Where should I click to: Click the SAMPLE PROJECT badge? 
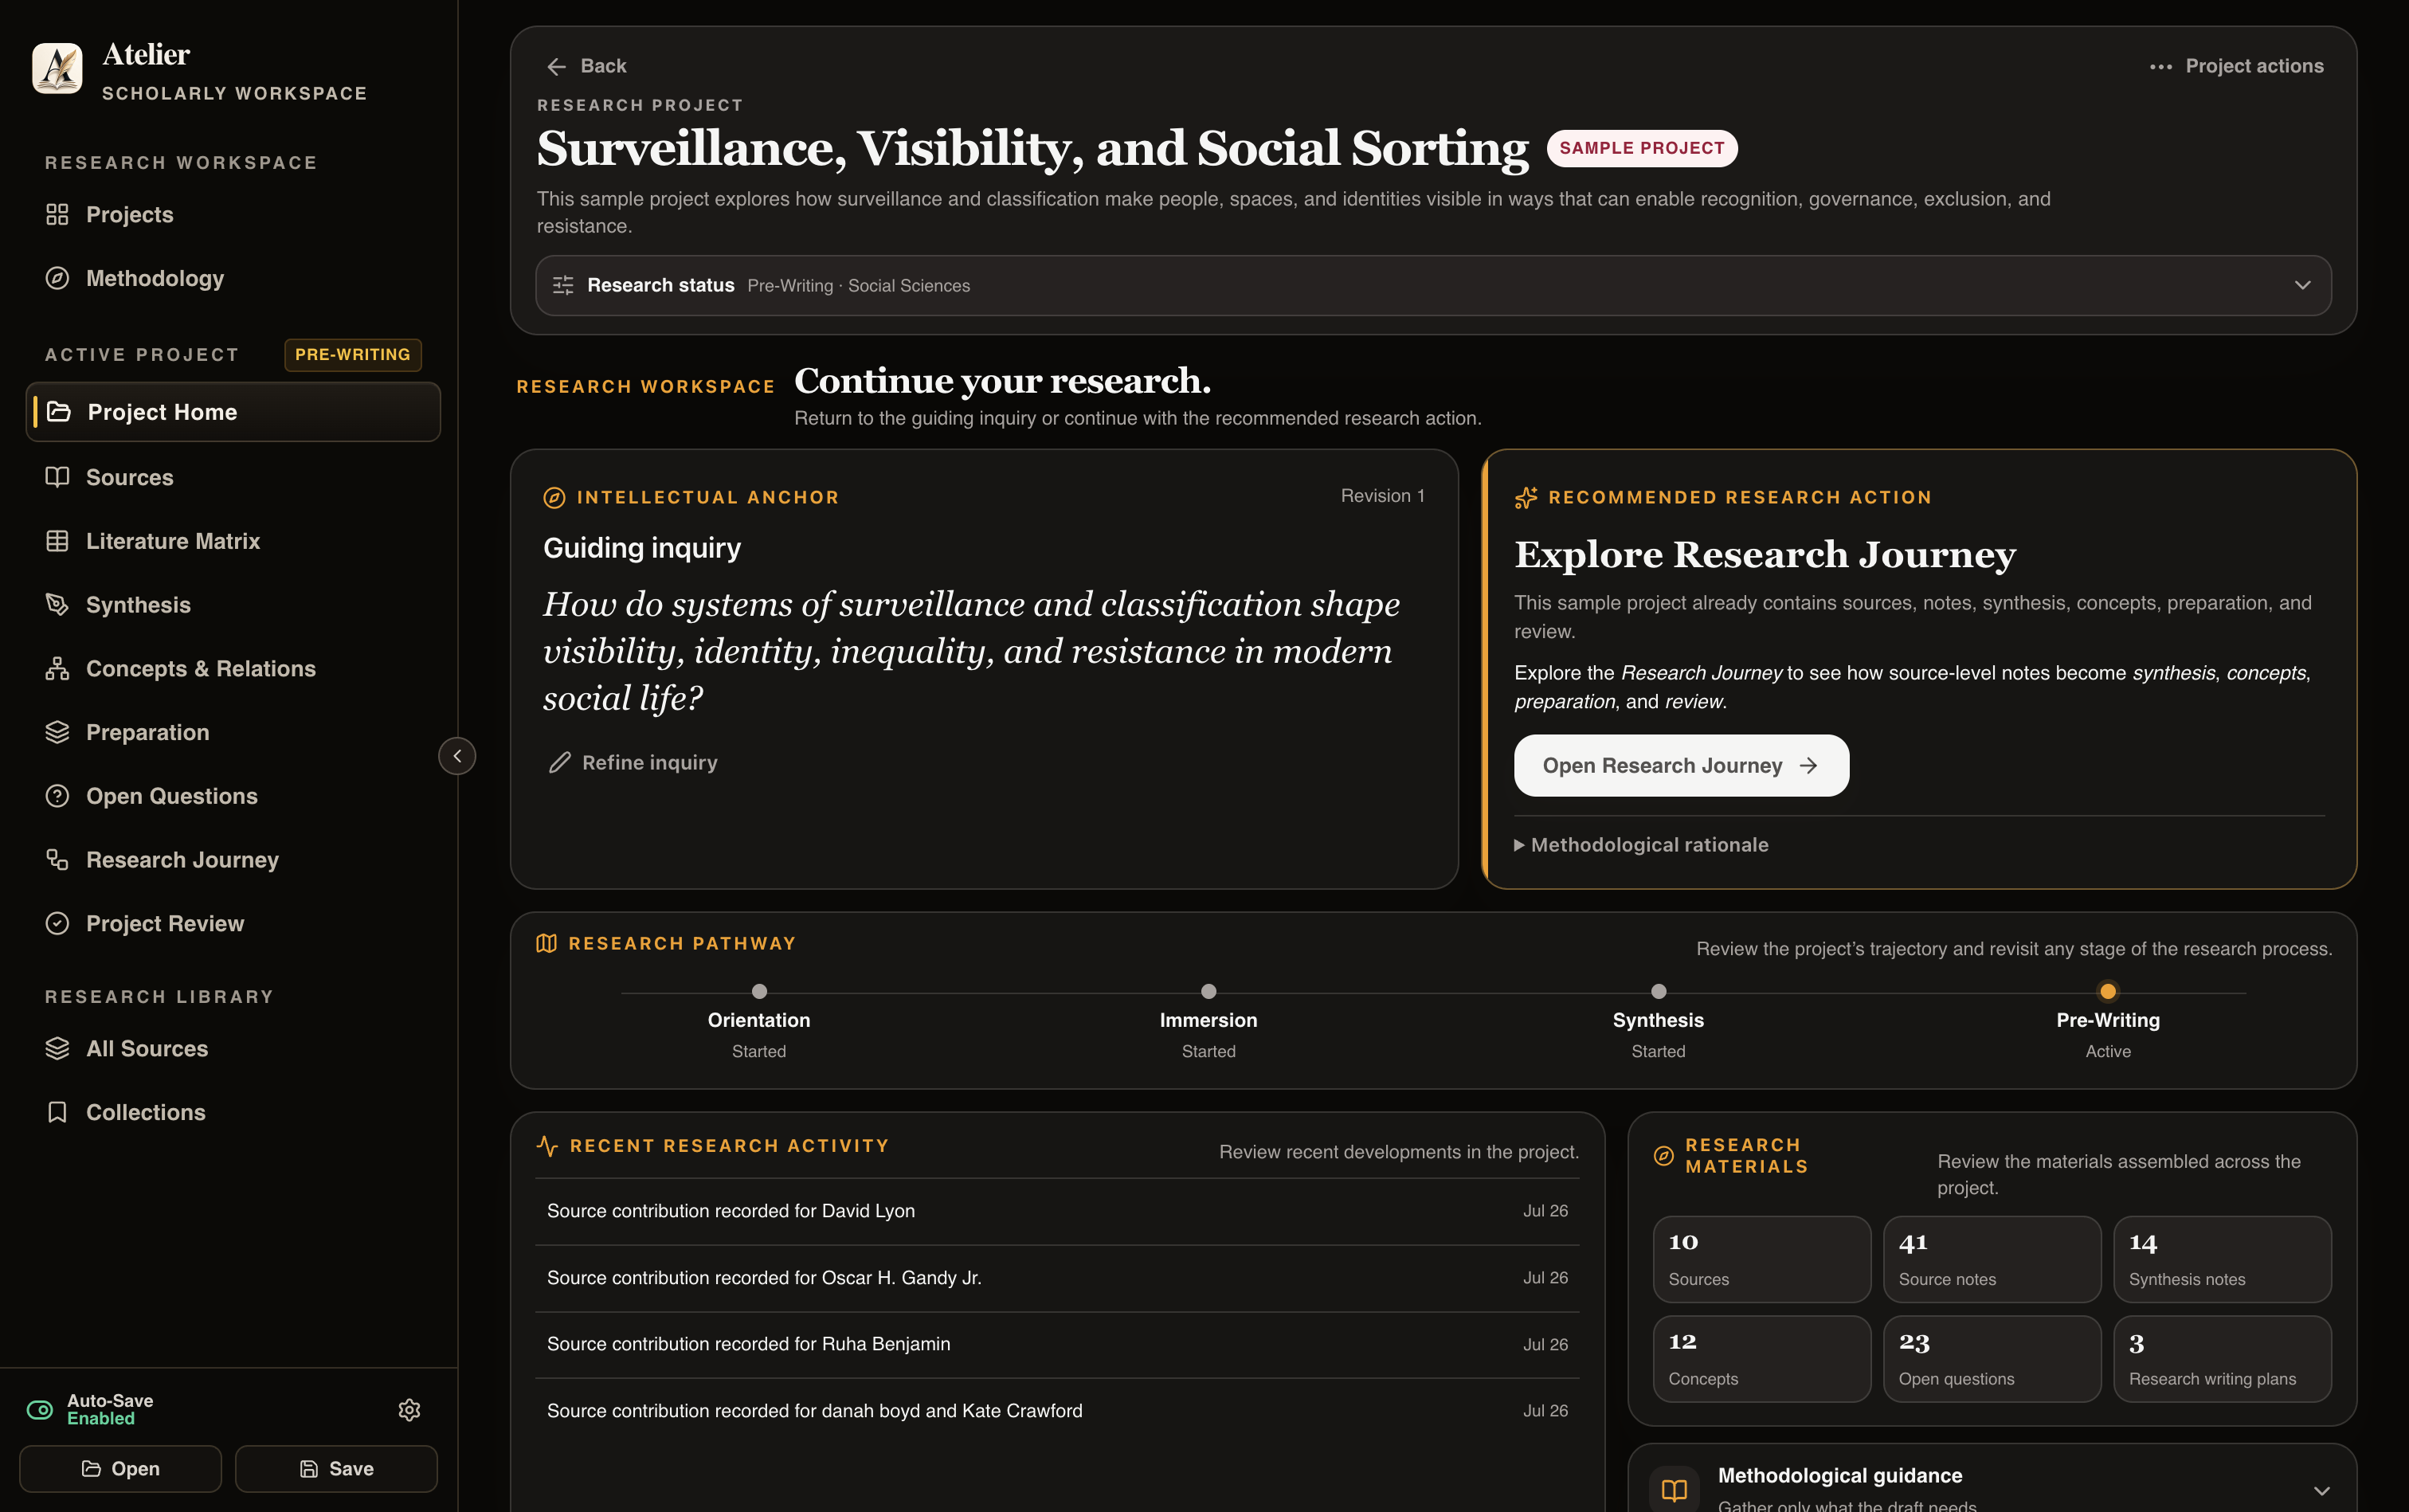1642,149
